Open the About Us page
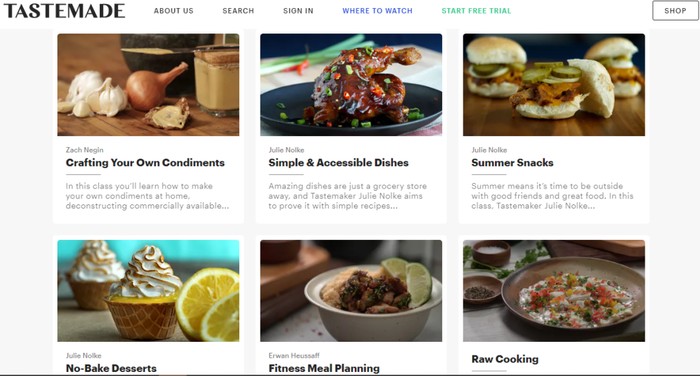The height and width of the screenshot is (376, 700). [174, 11]
